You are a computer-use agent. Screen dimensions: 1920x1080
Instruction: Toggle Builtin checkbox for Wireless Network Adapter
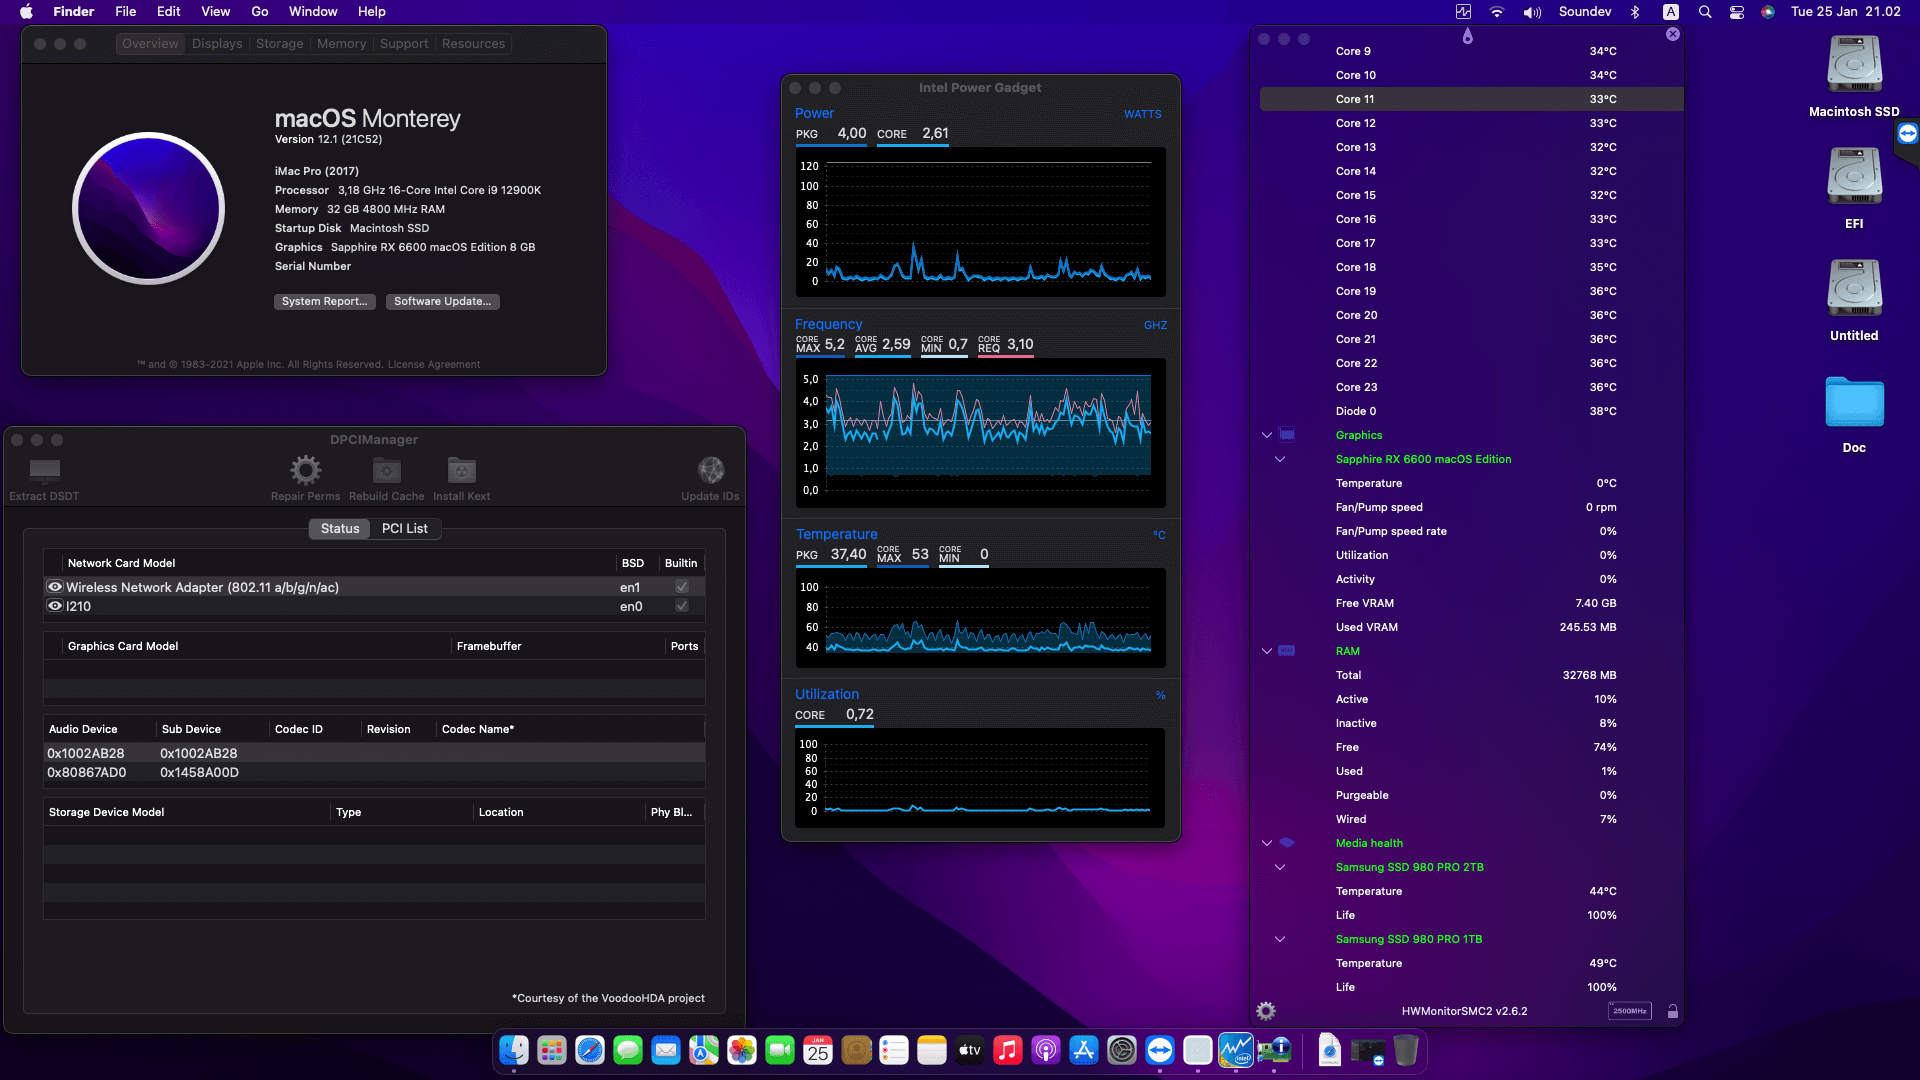click(x=681, y=587)
